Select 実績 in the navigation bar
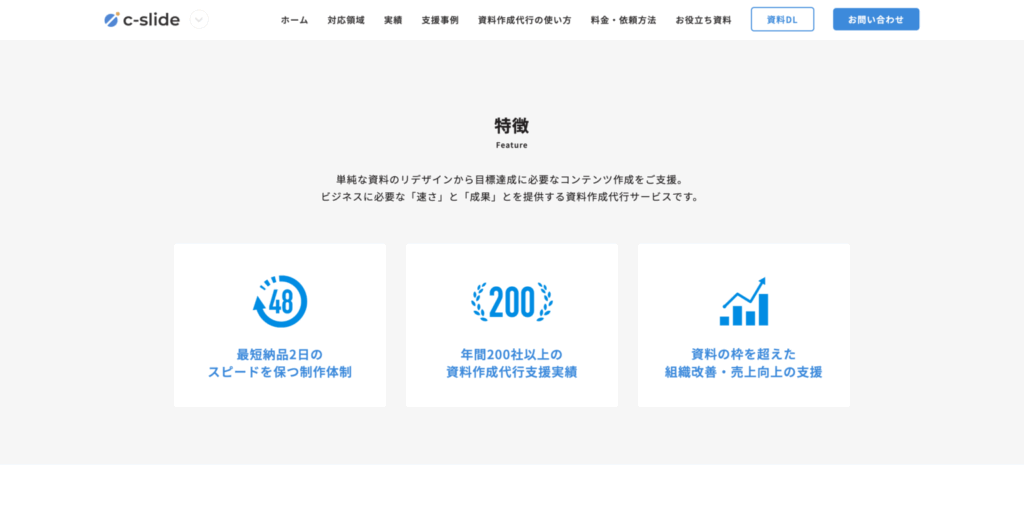The image size is (1024, 505). tap(393, 20)
